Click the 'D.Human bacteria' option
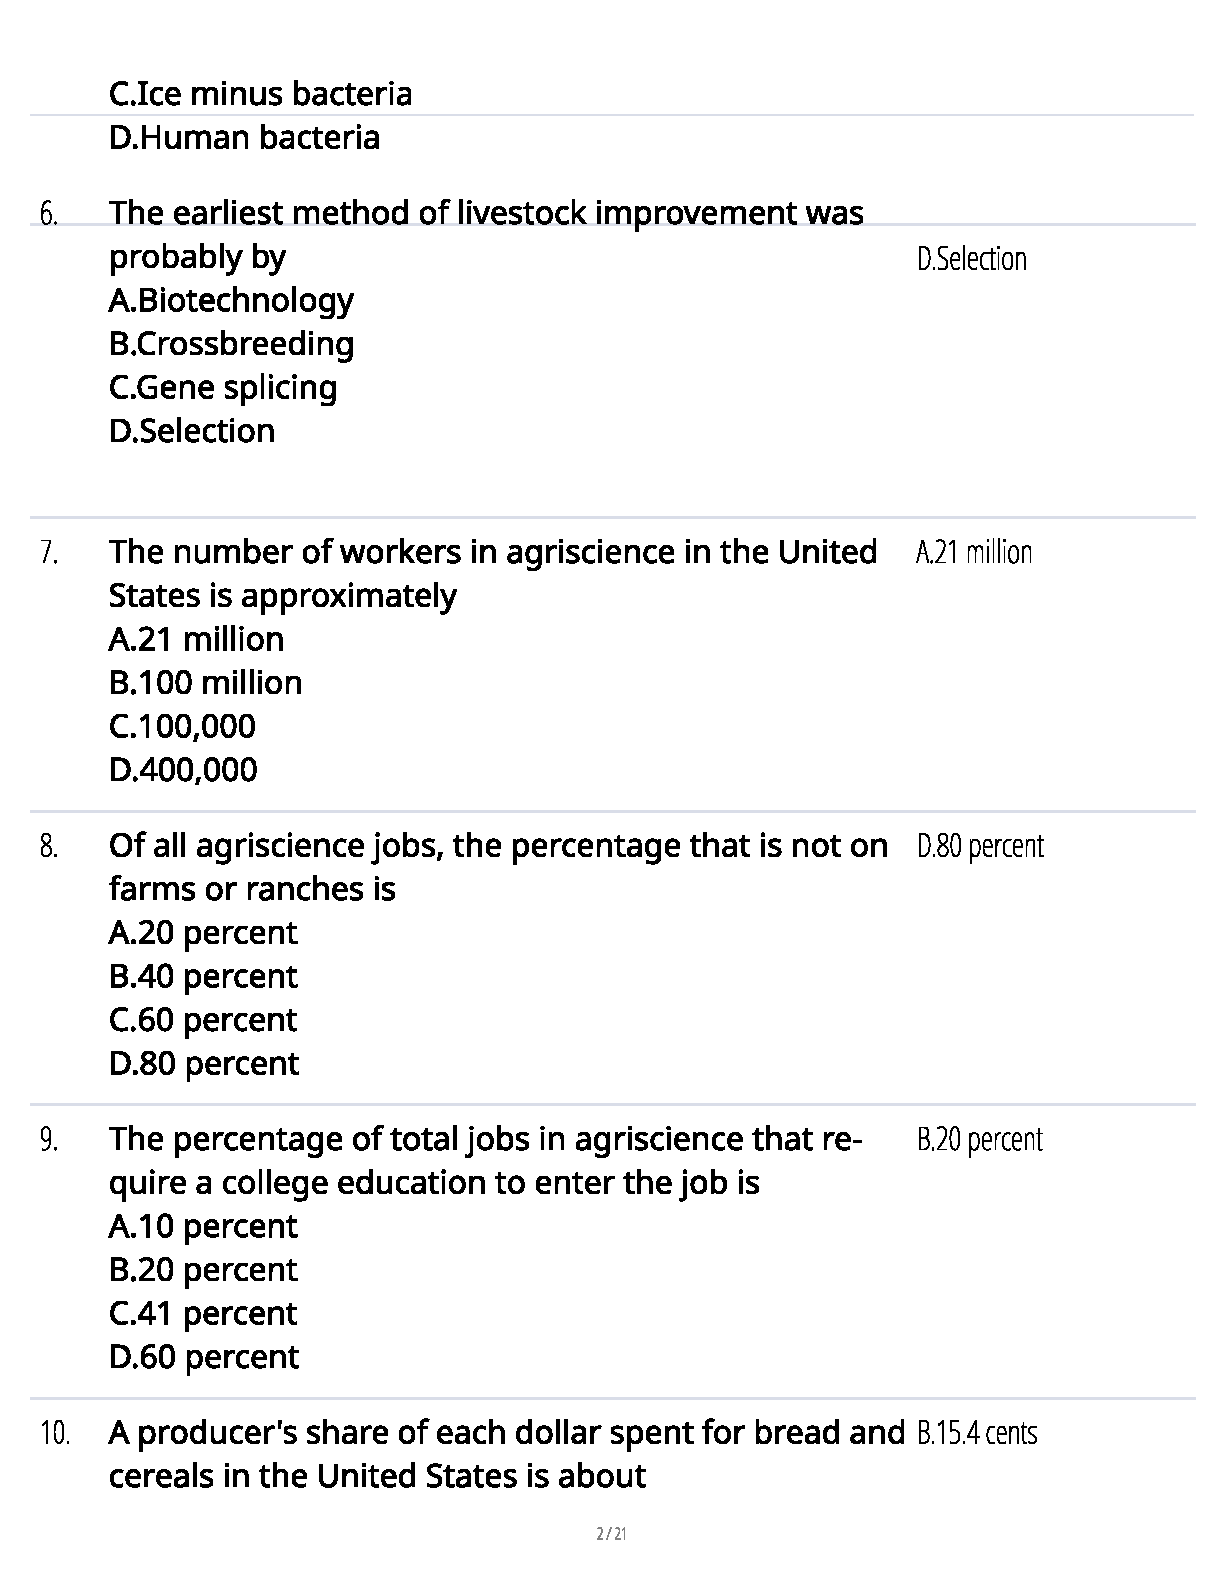The width and height of the screenshot is (1224, 1584). click(x=244, y=137)
